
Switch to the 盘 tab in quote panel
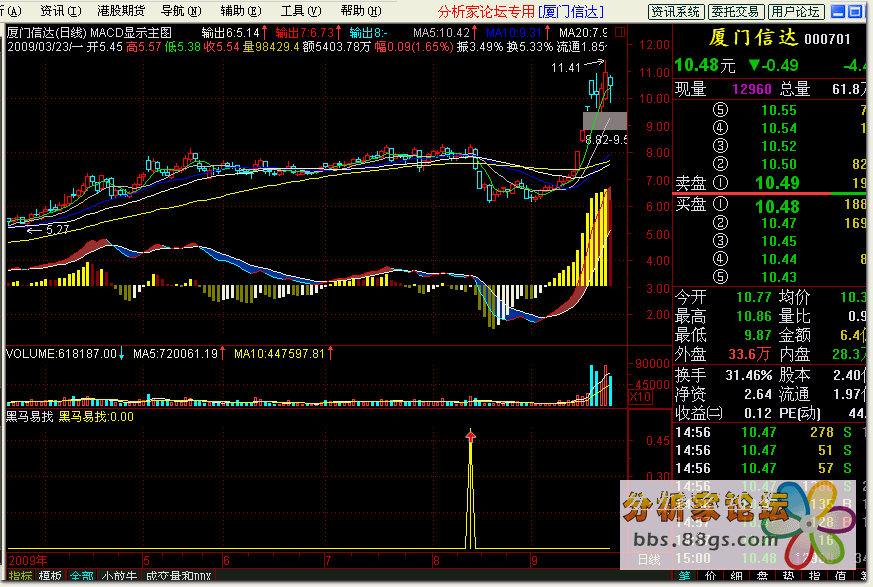(x=763, y=576)
